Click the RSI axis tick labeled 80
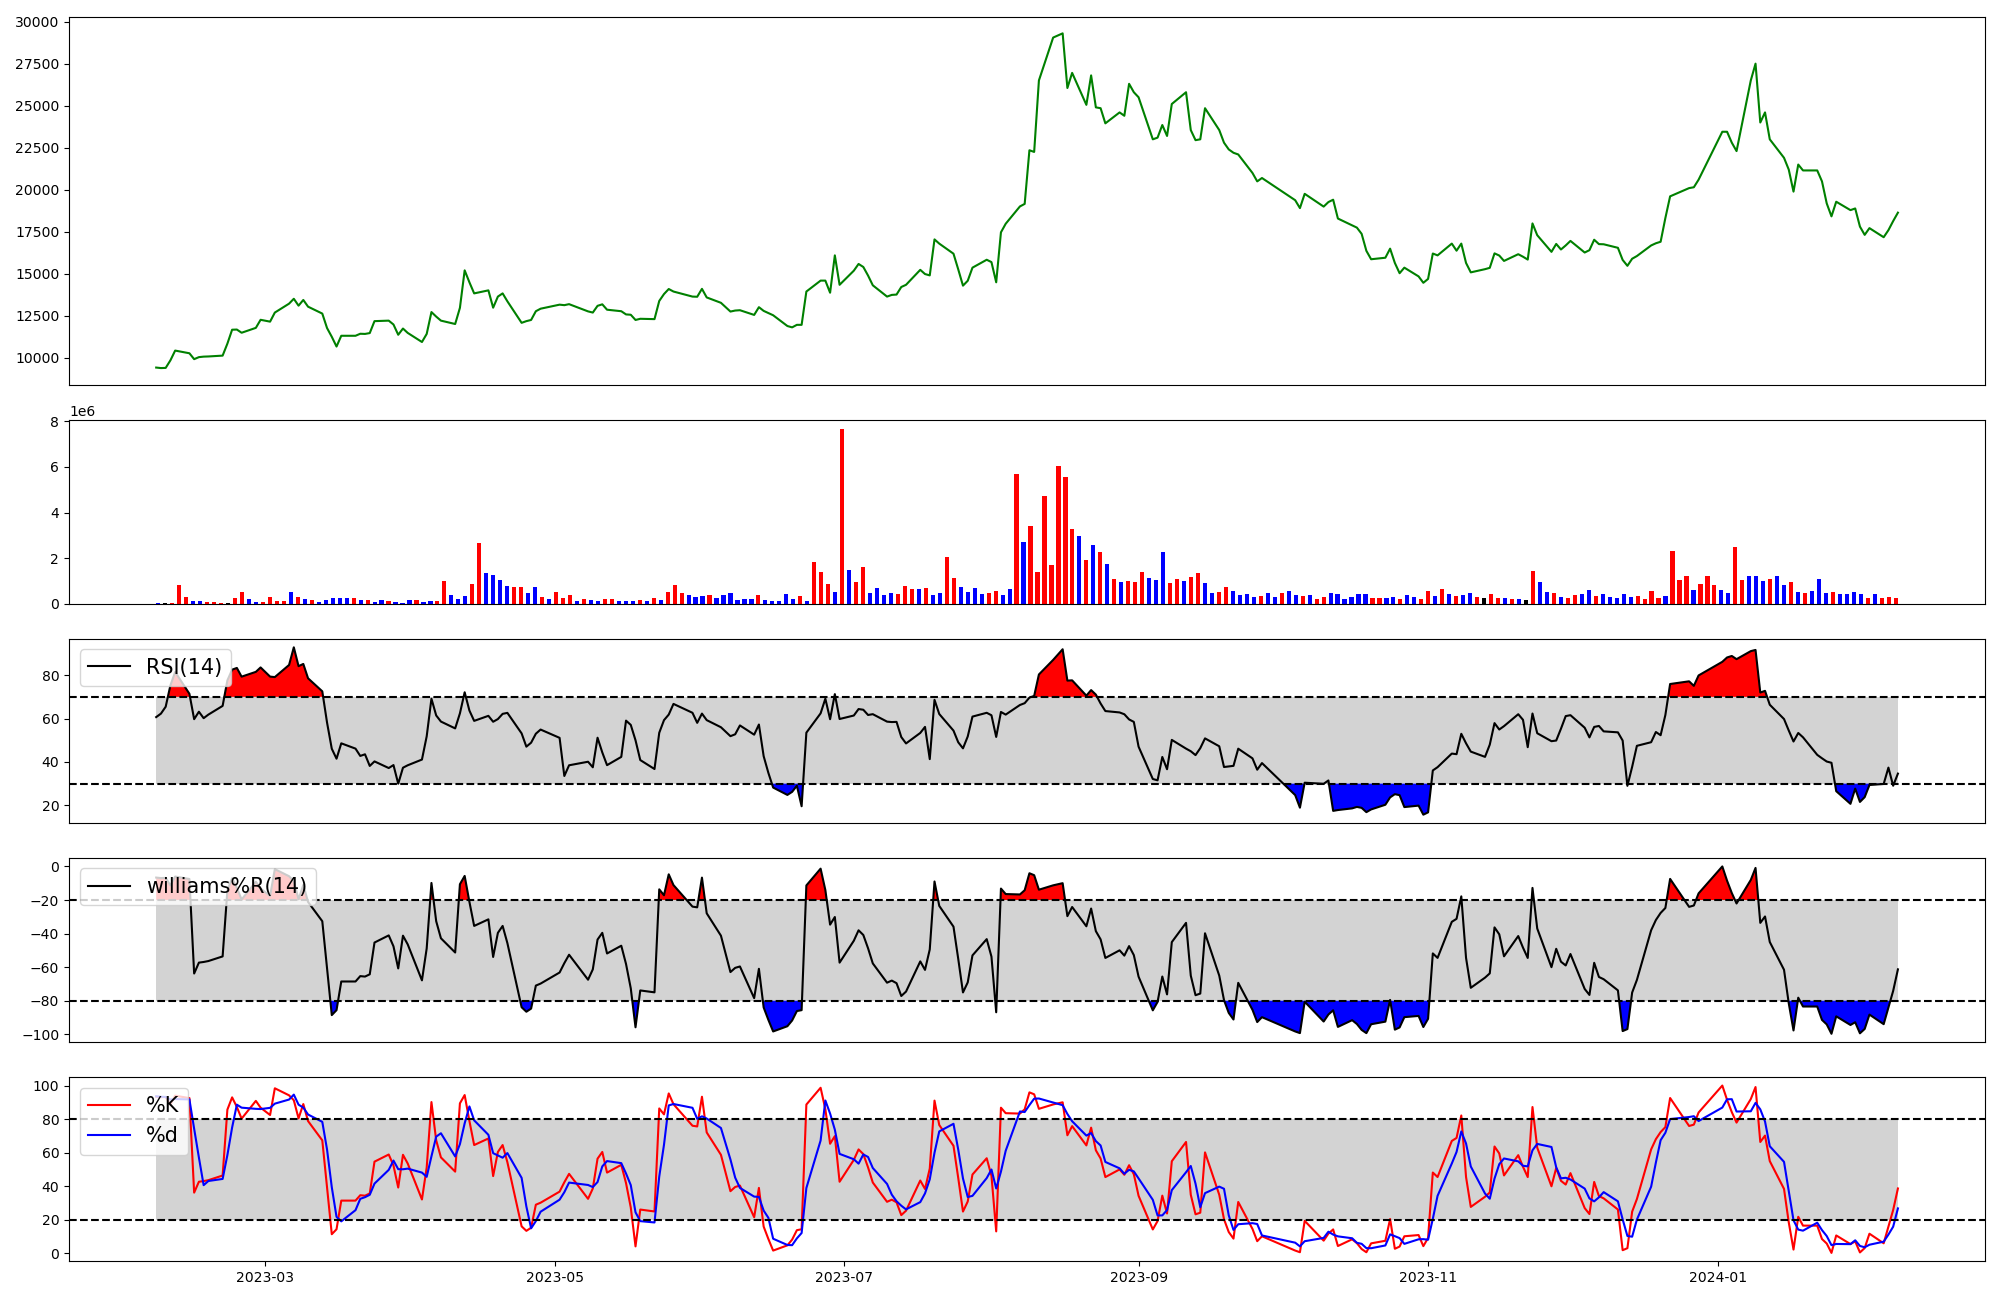This screenshot has height=1300, width=2000. point(50,676)
